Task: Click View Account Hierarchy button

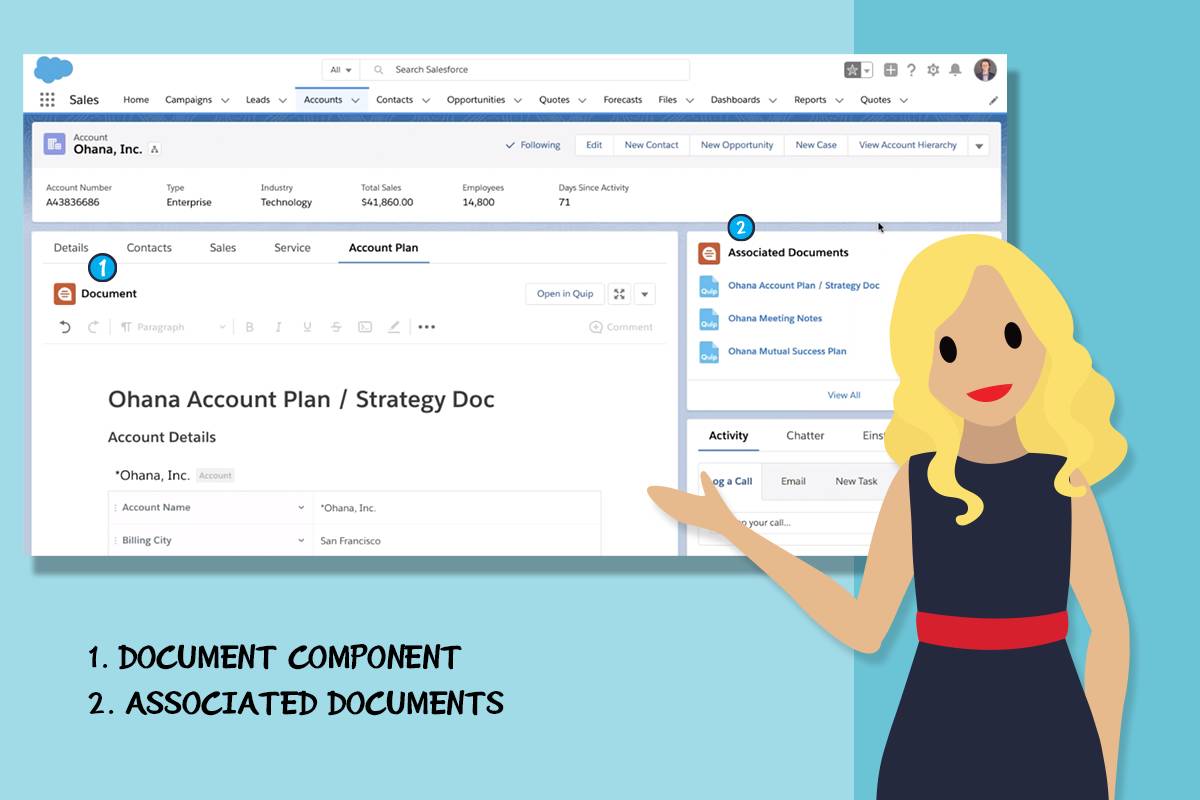Action: (x=908, y=145)
